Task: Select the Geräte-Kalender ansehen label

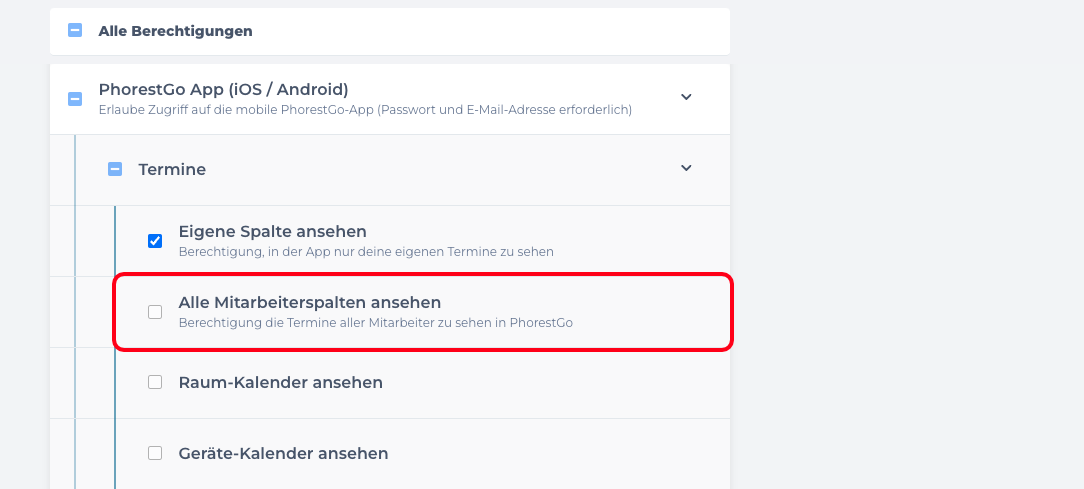Action: (283, 453)
